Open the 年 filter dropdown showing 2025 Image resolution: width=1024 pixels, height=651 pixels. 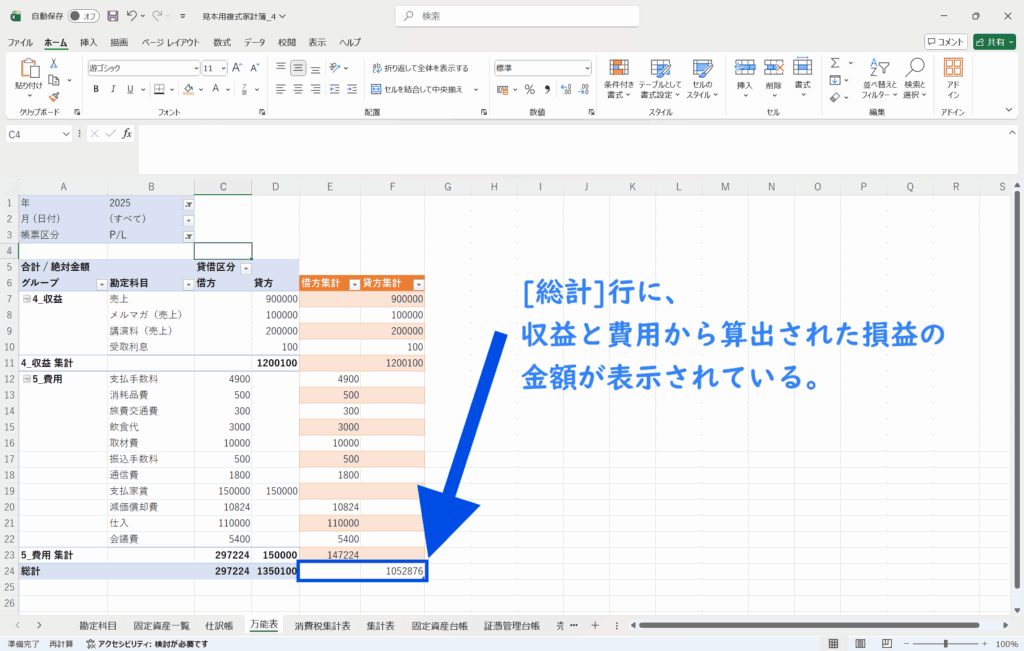(x=188, y=203)
